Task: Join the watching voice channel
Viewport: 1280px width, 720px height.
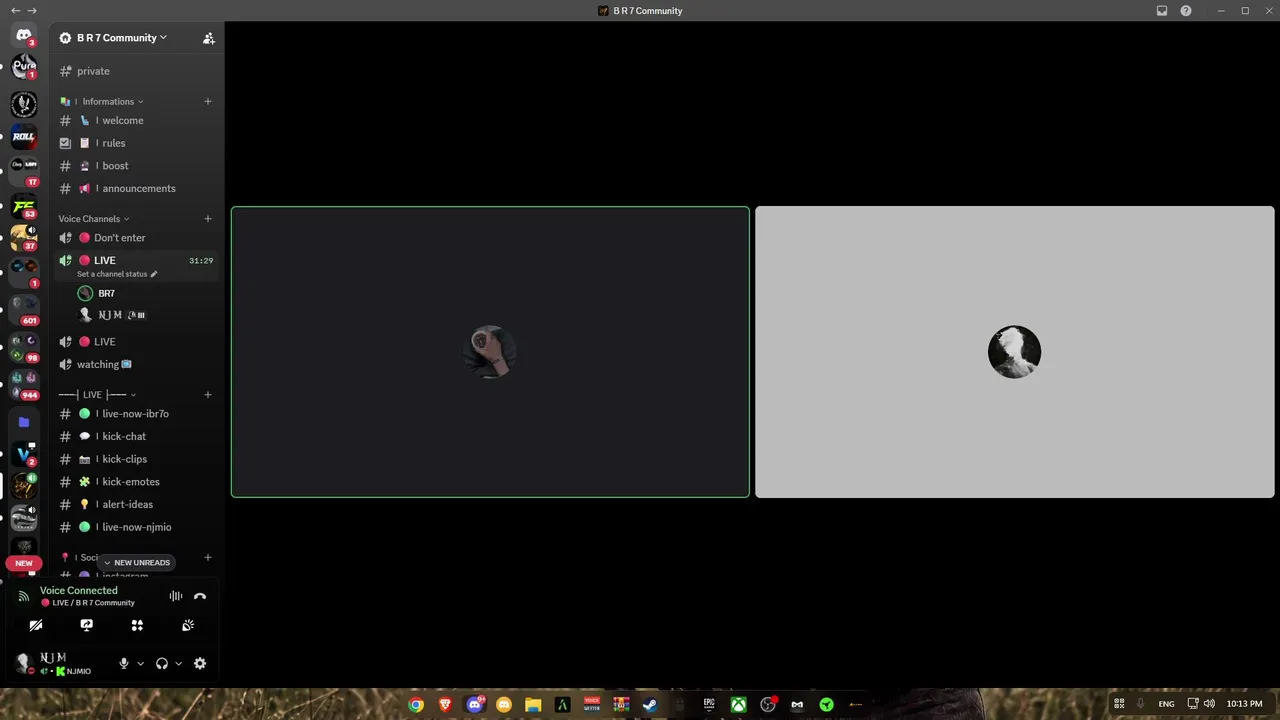Action: [x=137, y=364]
